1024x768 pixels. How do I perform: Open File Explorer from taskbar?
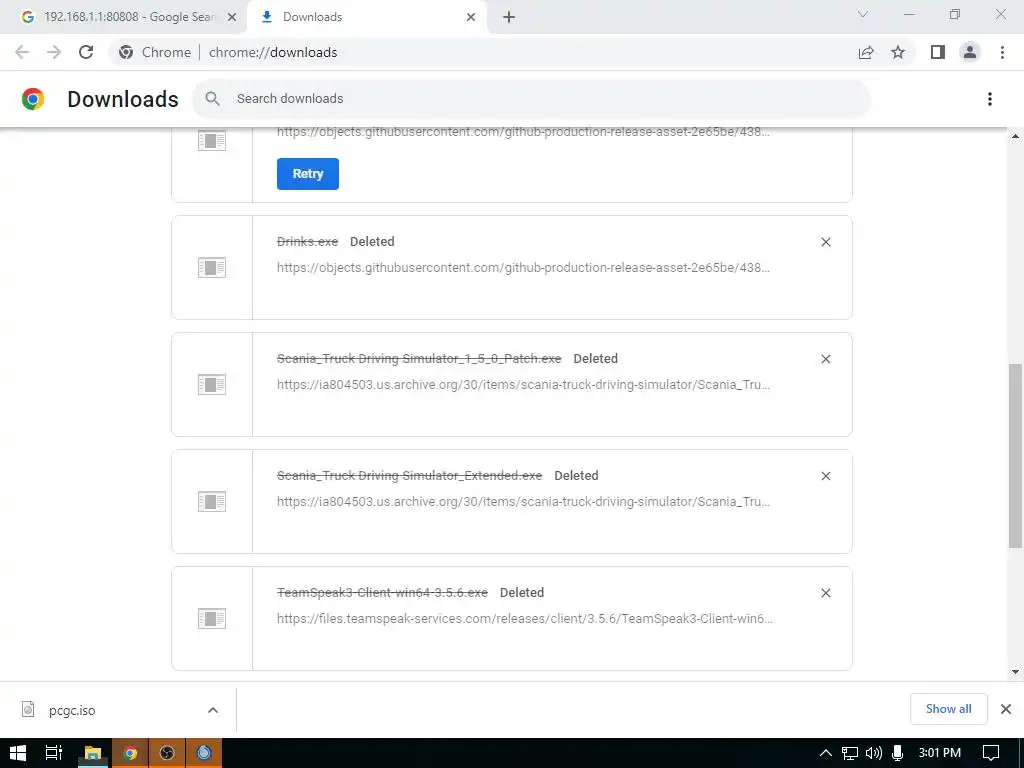pos(93,753)
